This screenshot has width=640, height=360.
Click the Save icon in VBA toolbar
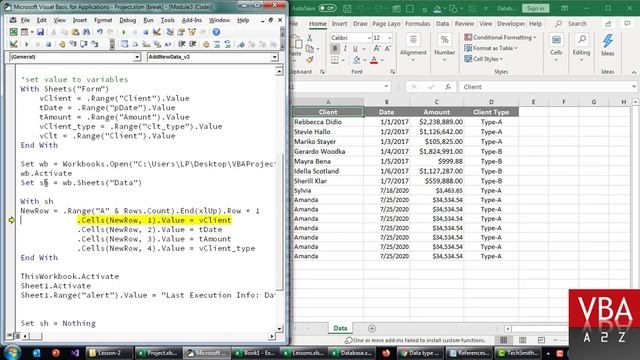pos(40,32)
